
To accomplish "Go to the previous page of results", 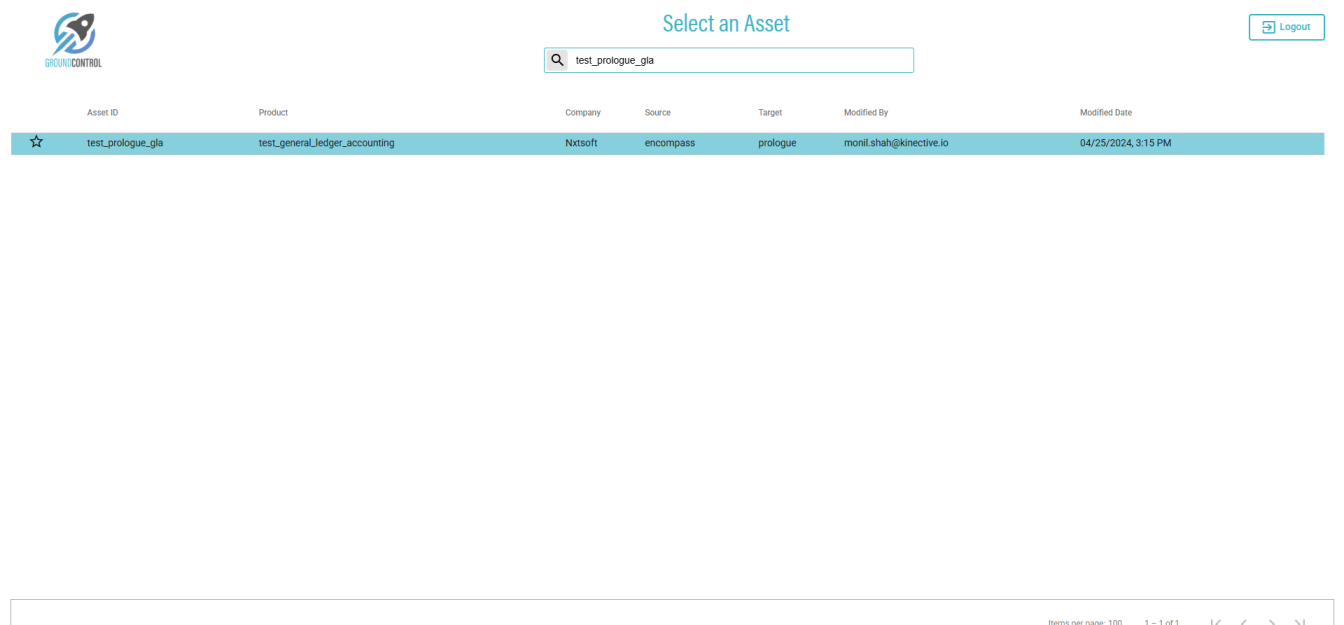I will [x=1244, y=622].
